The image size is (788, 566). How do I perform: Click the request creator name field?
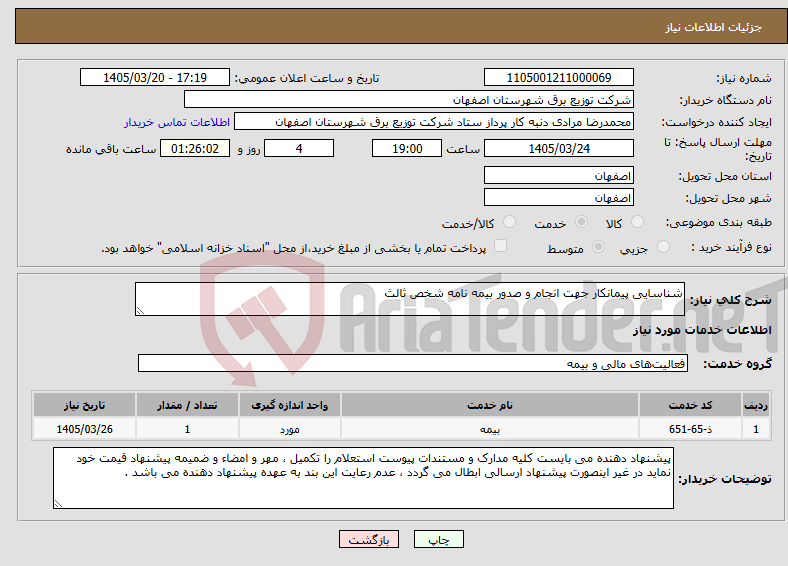click(434, 122)
